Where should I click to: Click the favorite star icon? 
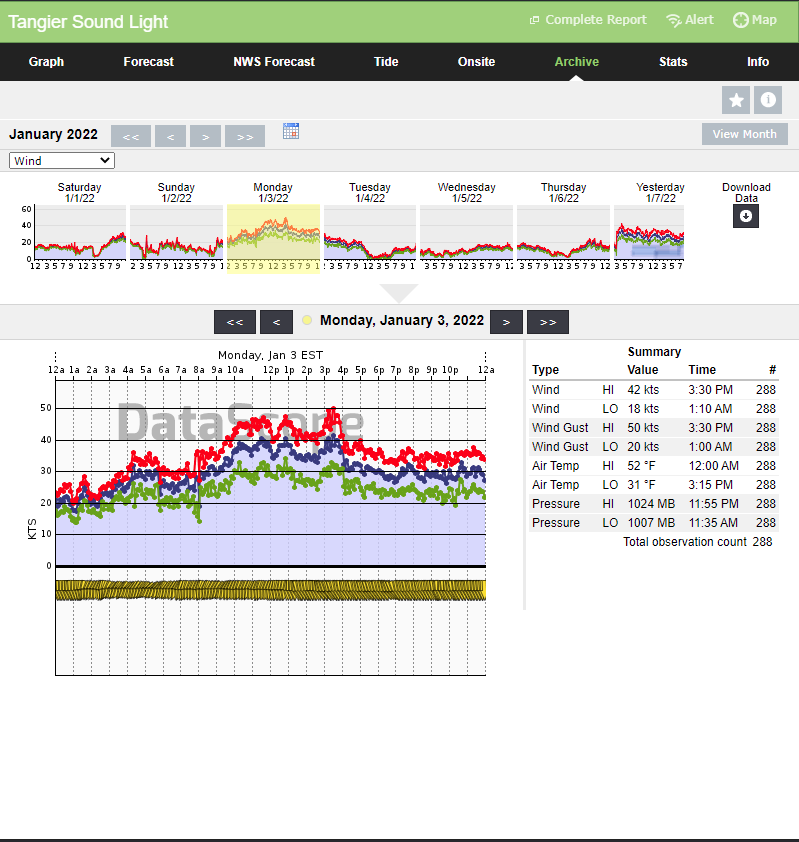pos(737,100)
